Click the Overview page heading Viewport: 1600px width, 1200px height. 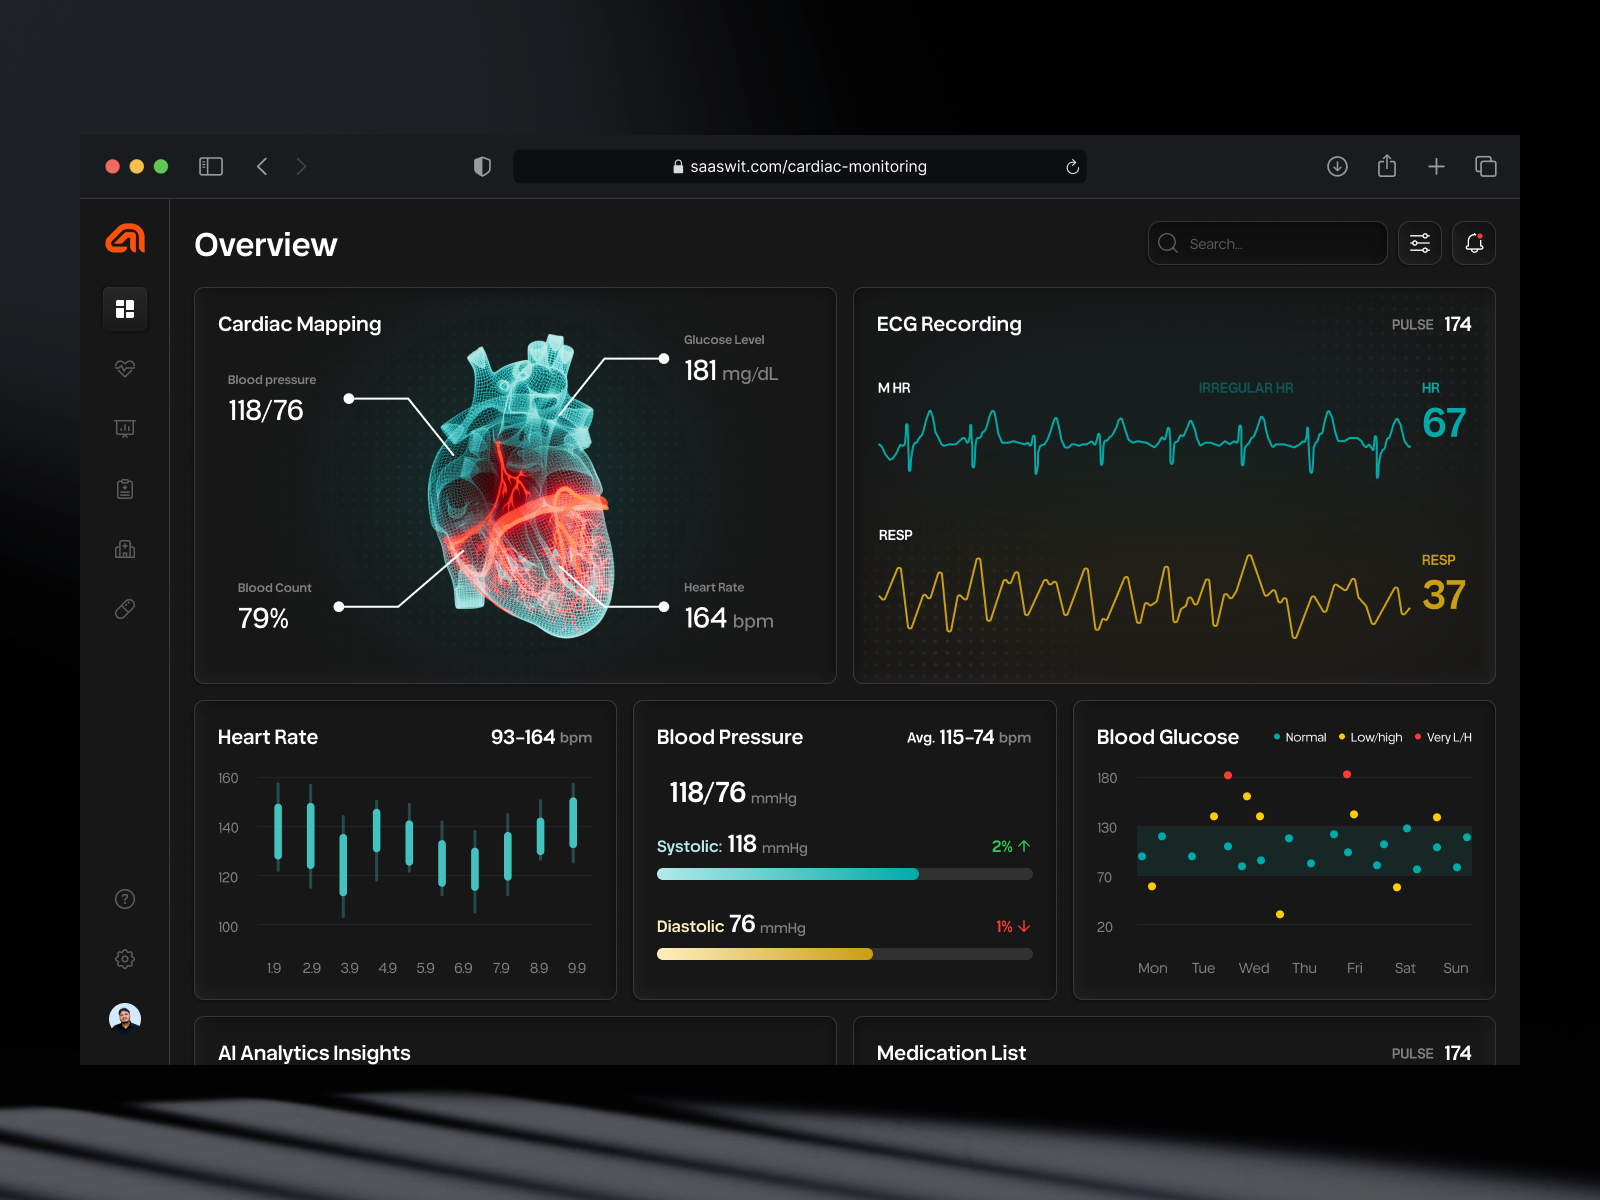[266, 245]
